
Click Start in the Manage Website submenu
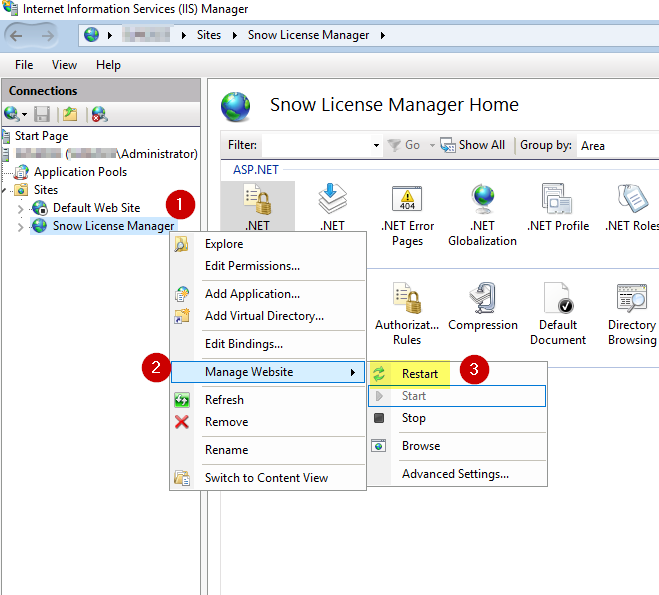click(x=457, y=396)
